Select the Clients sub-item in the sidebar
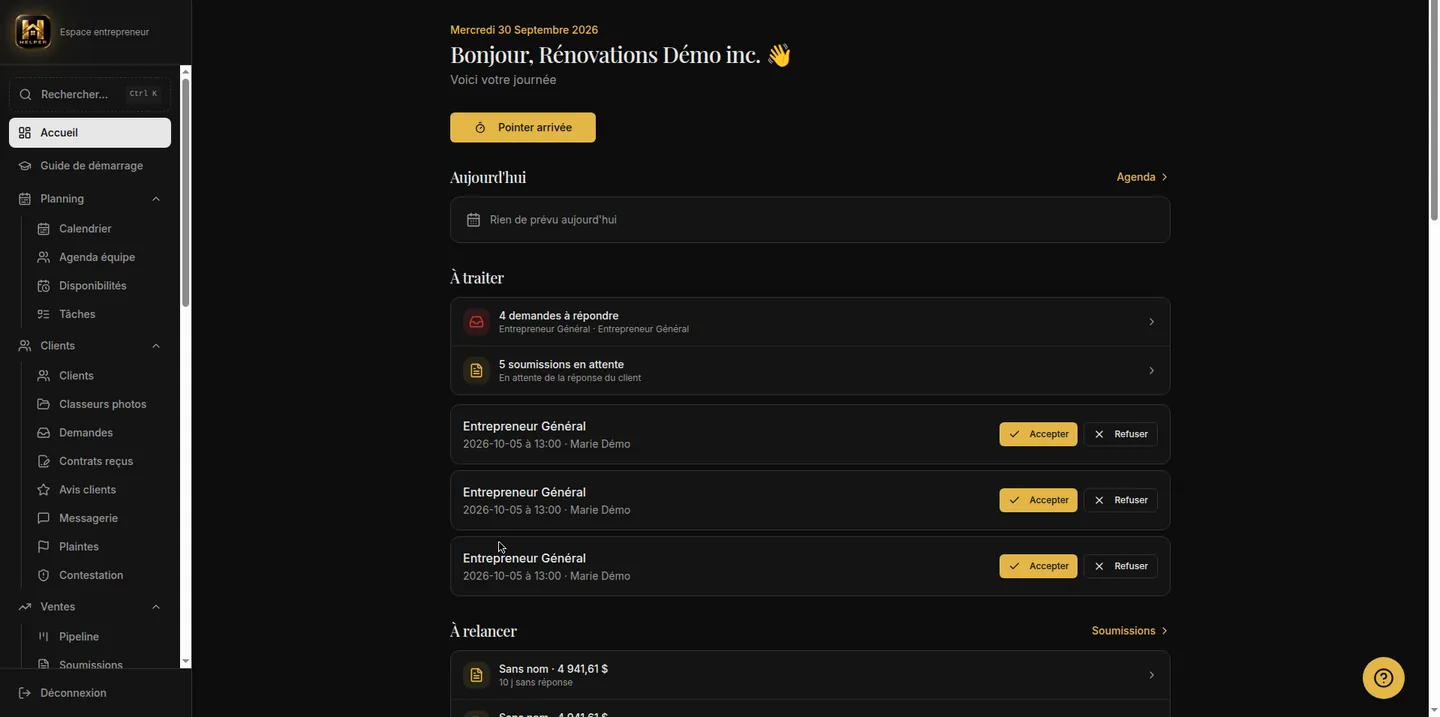This screenshot has width=1440, height=717. tap(99, 376)
